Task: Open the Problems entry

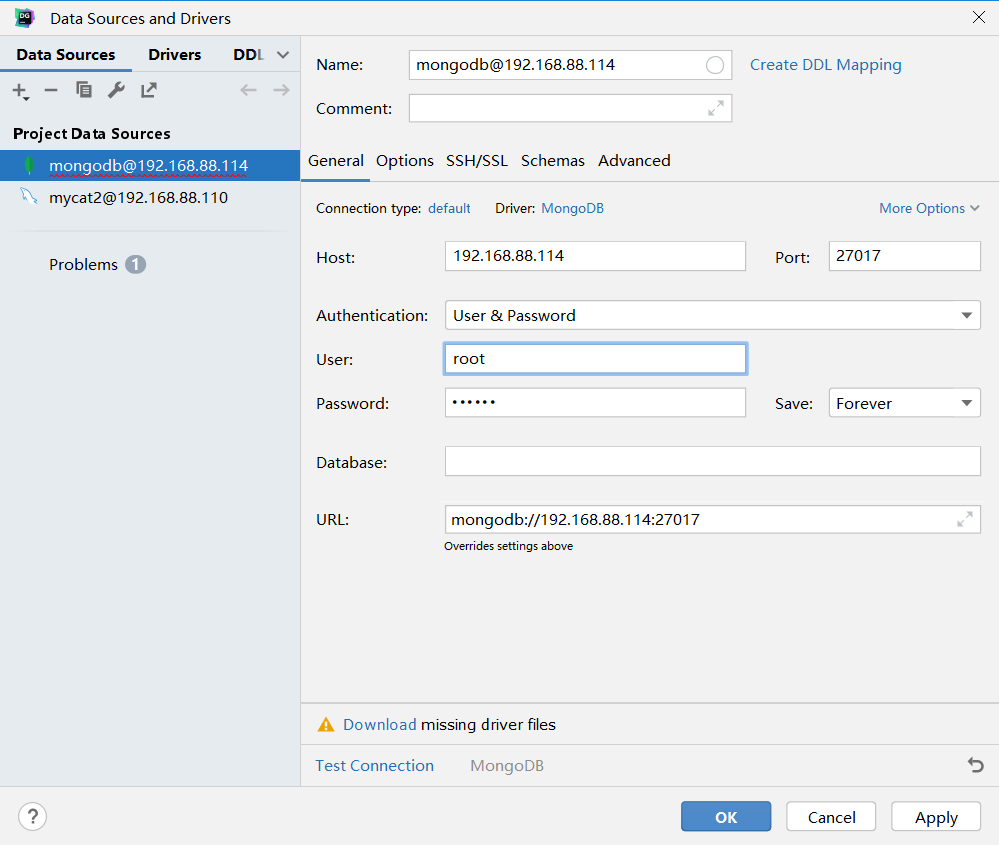Action: pyautogui.click(x=83, y=264)
